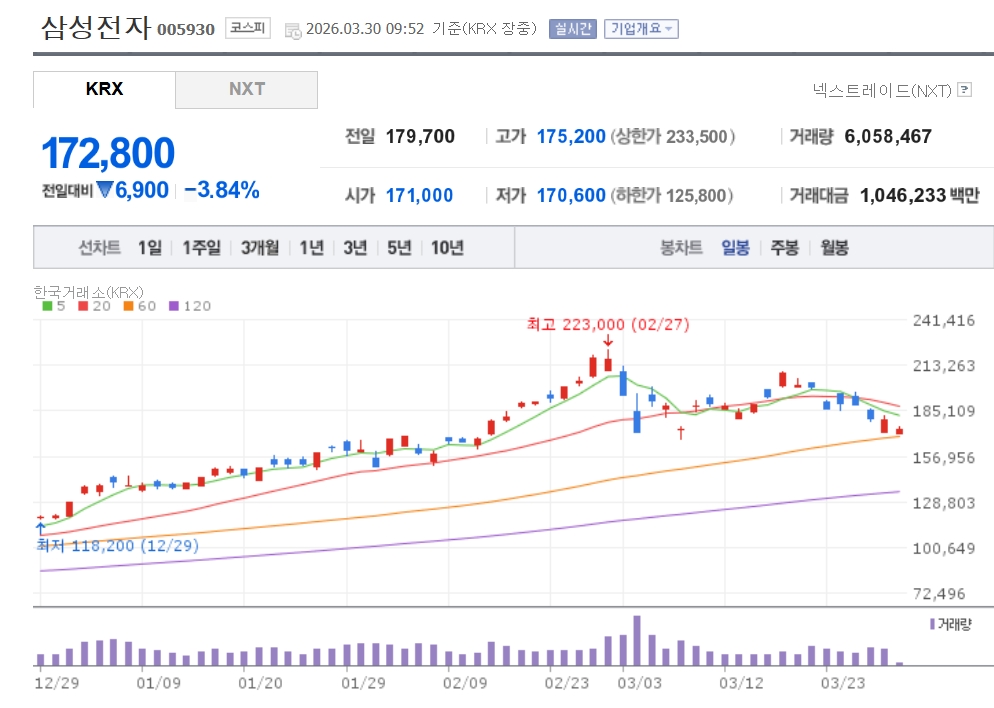Click the blue down-triangle price change icon
Viewport: 994px width, 708px height.
click(105, 190)
